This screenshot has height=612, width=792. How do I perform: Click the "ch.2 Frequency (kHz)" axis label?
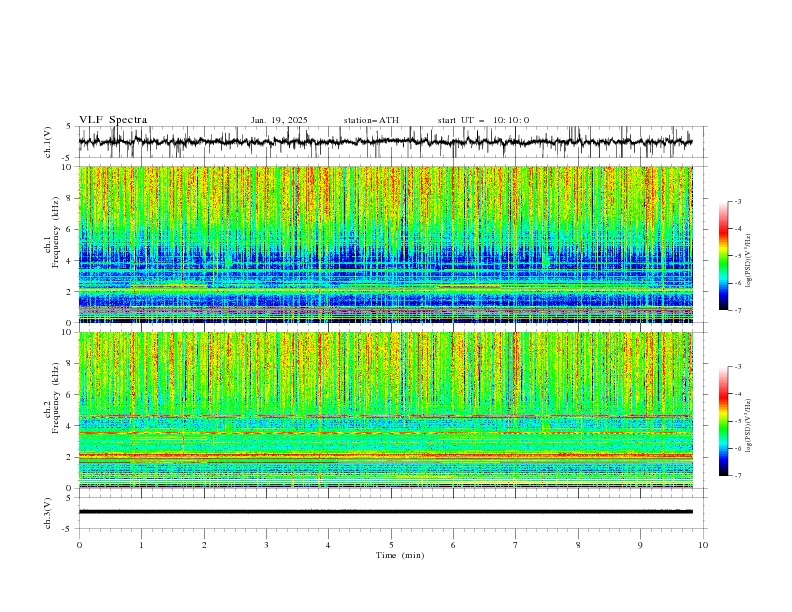pyautogui.click(x=52, y=398)
